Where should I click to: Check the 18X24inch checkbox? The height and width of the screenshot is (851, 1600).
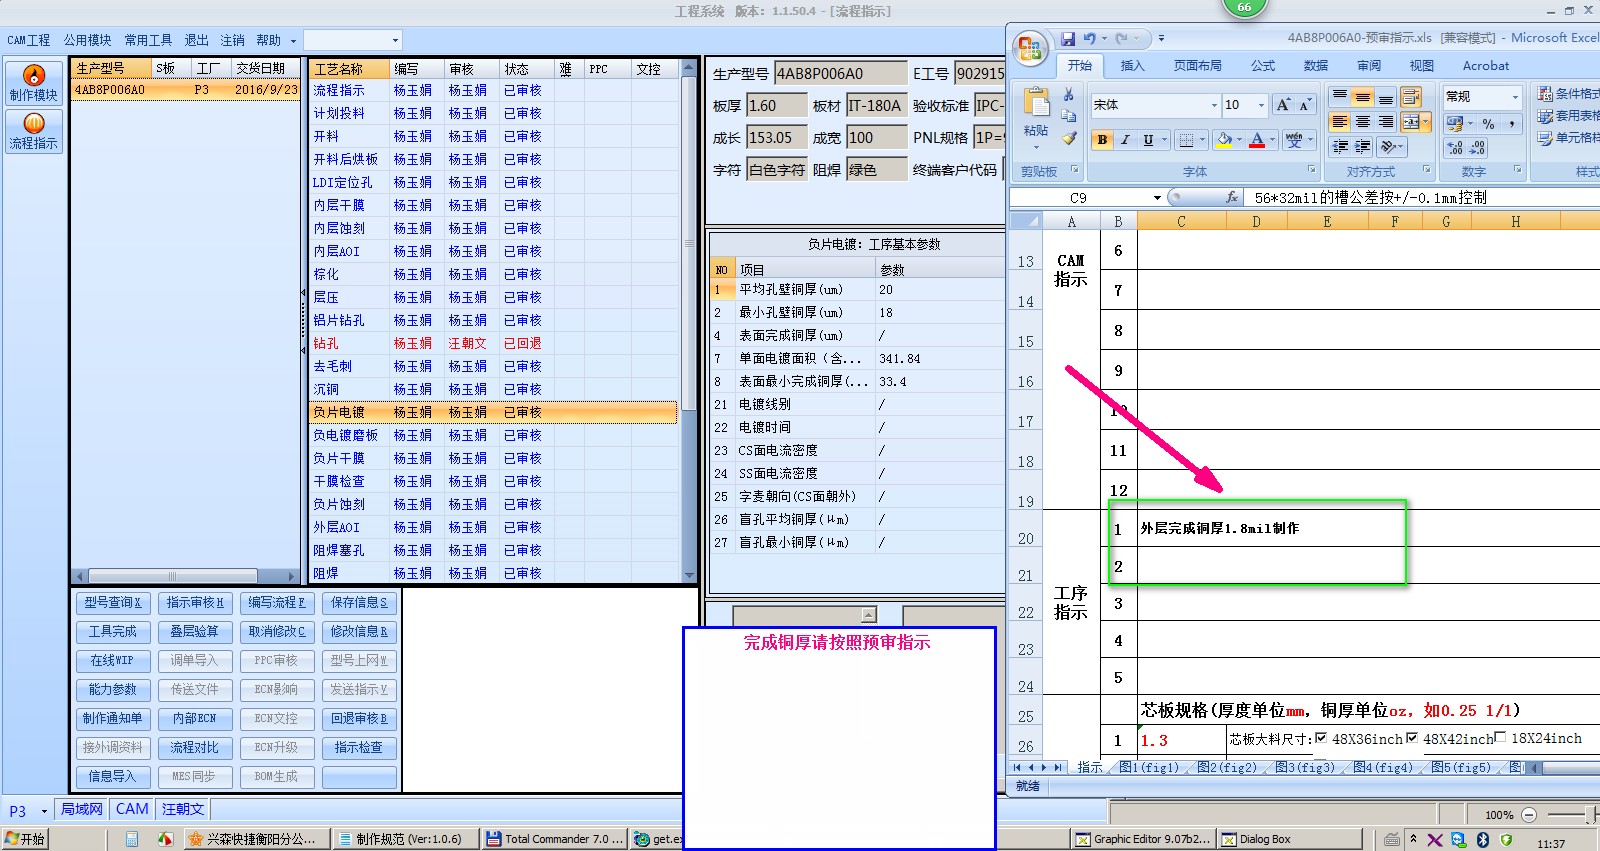coord(1500,738)
